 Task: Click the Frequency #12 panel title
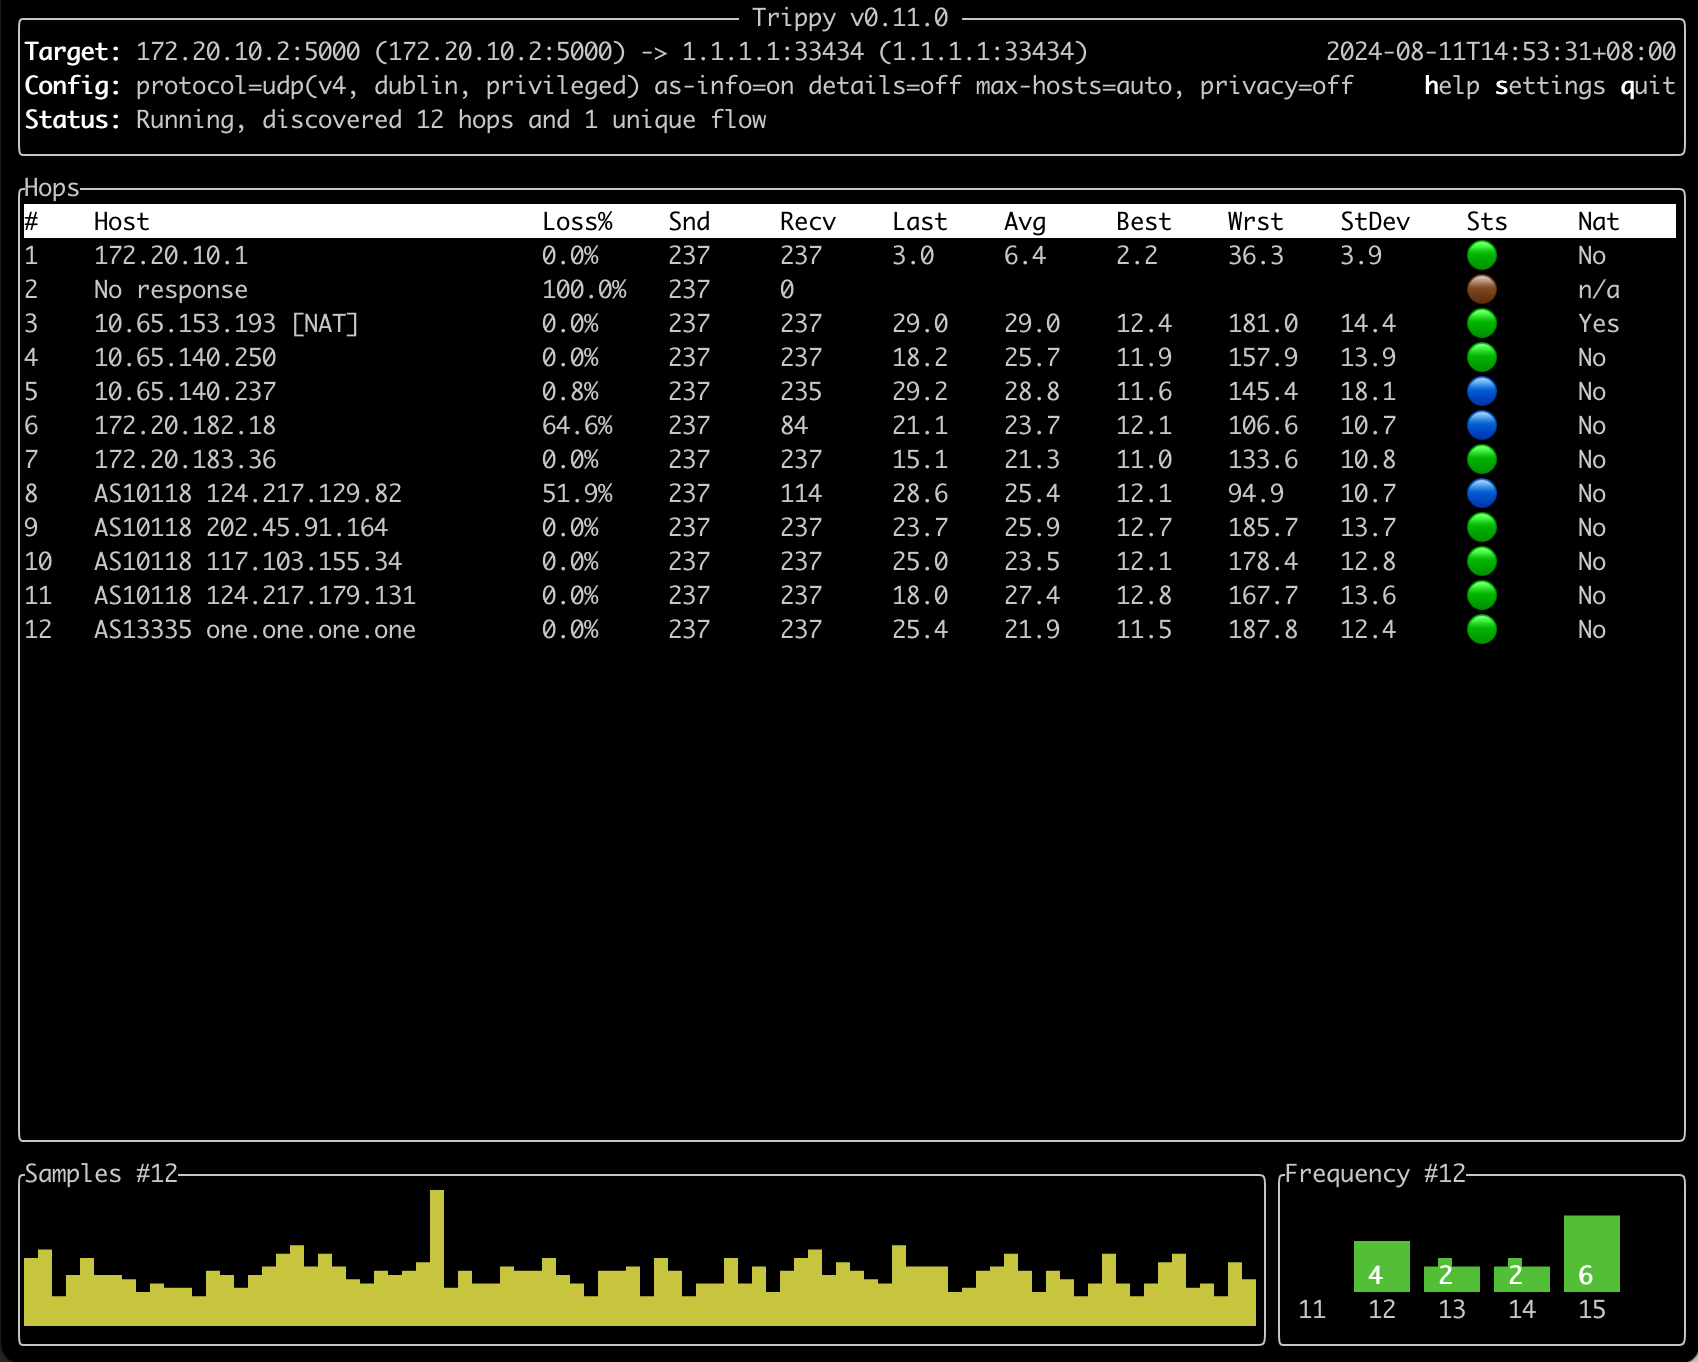tap(1375, 1174)
